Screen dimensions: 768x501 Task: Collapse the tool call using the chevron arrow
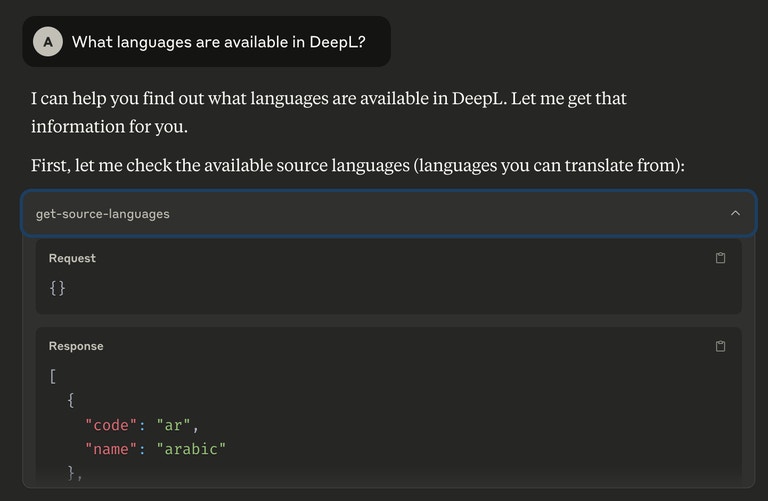[x=735, y=213]
